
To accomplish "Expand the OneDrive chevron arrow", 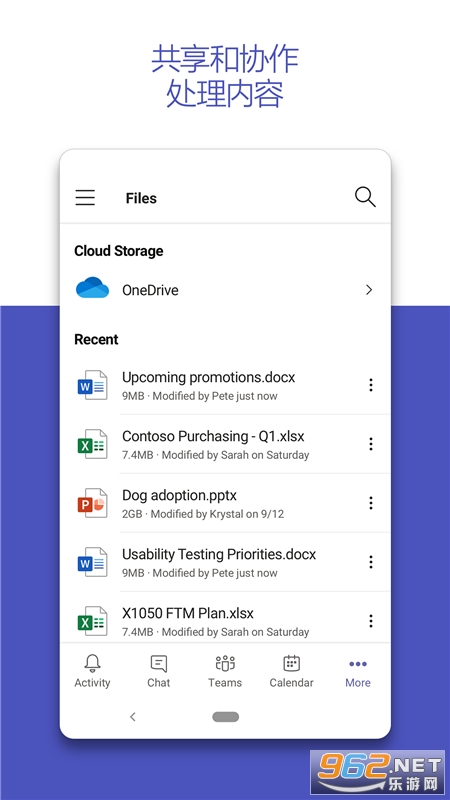I will point(369,290).
